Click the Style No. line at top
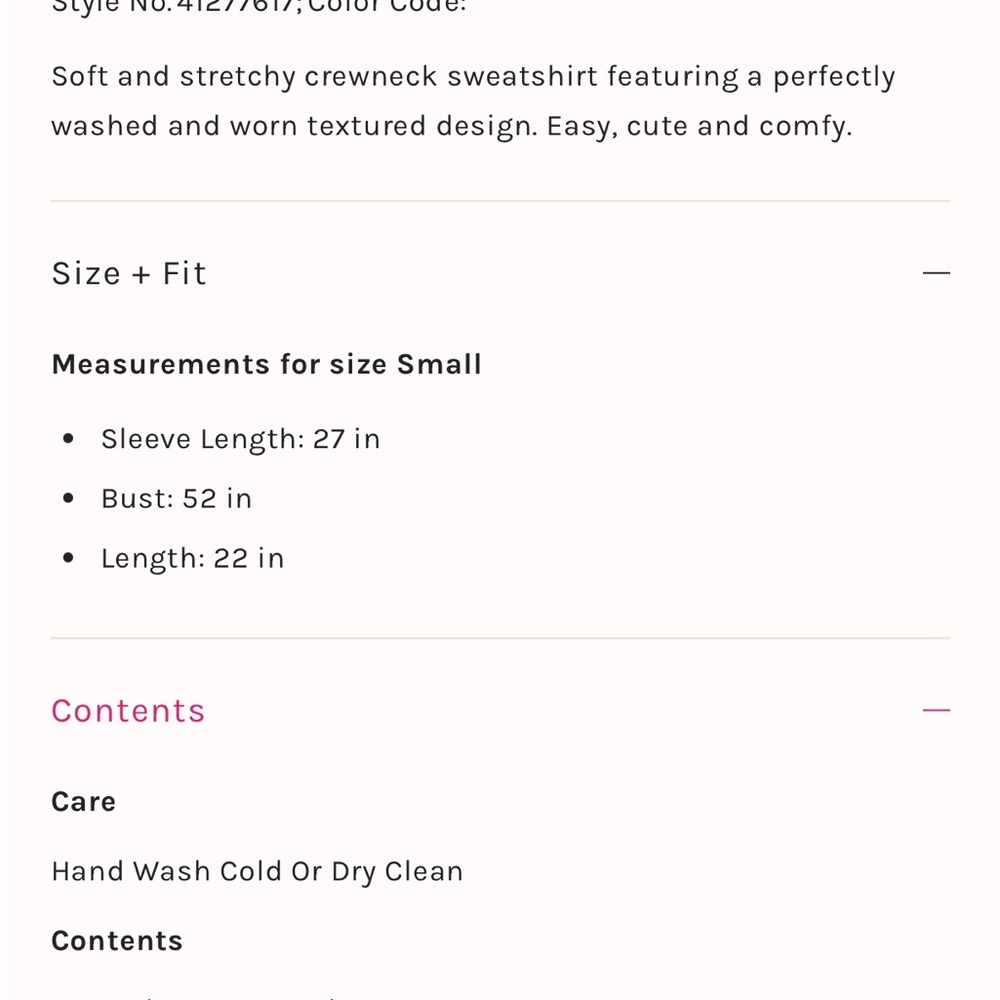The height and width of the screenshot is (1000, 1000). click(259, 6)
